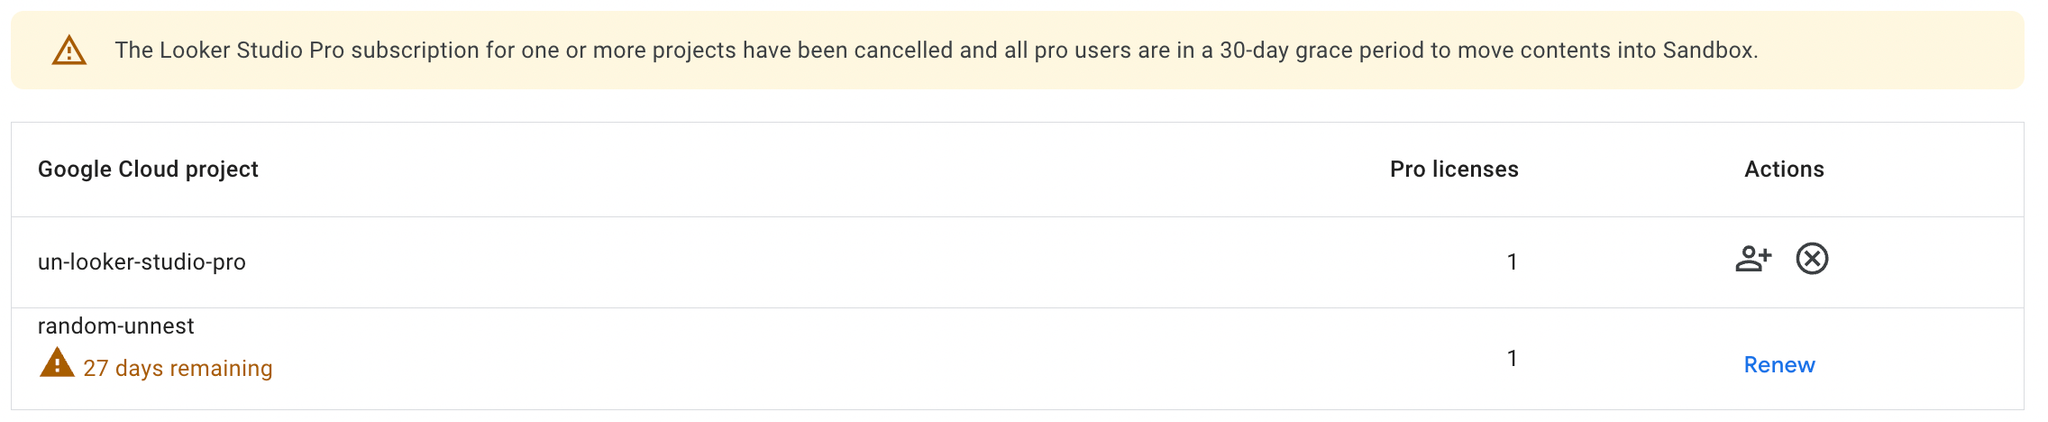
Task: Click the license count for random-unnest
Action: [x=1512, y=358]
